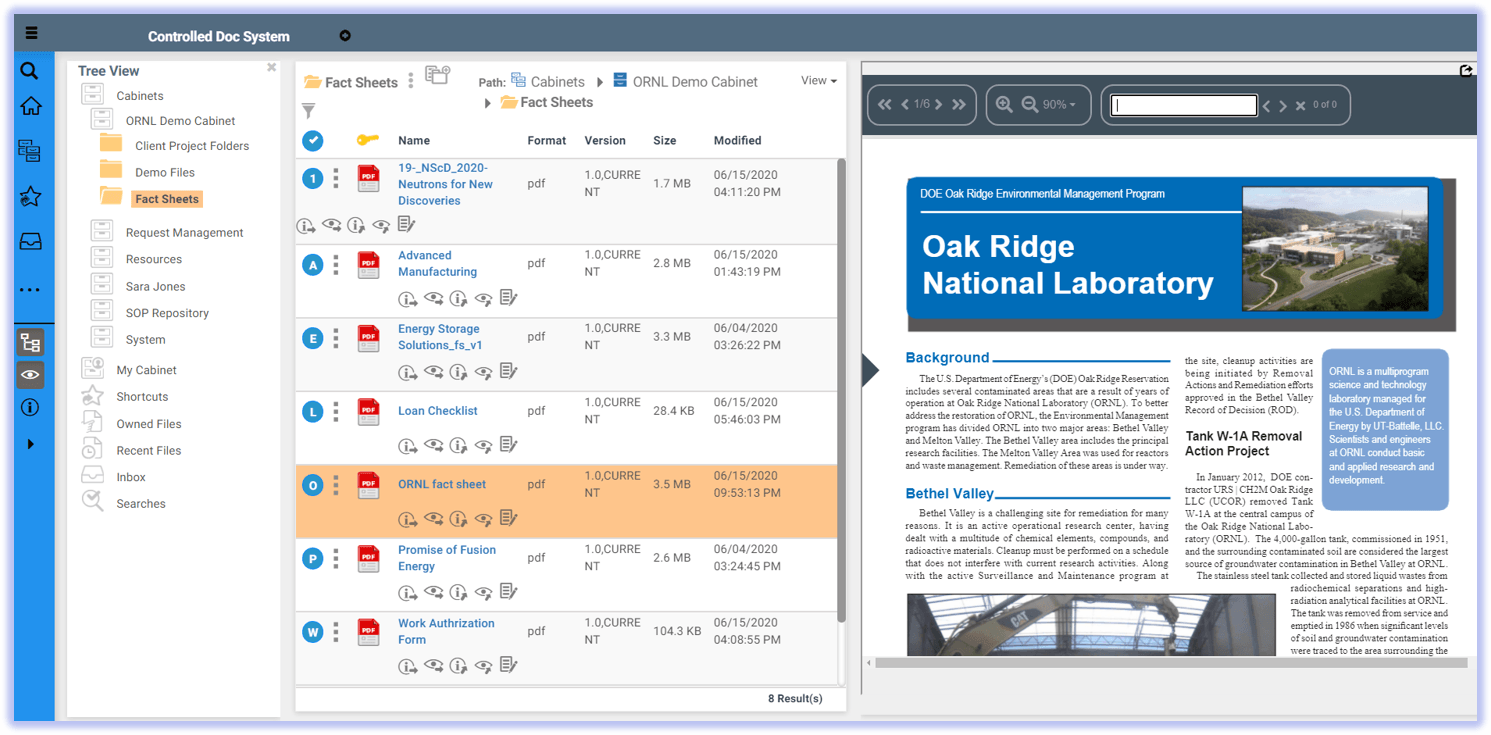Zoom in on the document viewer
Viewport: 1491px width, 735px height.
tap(1004, 104)
